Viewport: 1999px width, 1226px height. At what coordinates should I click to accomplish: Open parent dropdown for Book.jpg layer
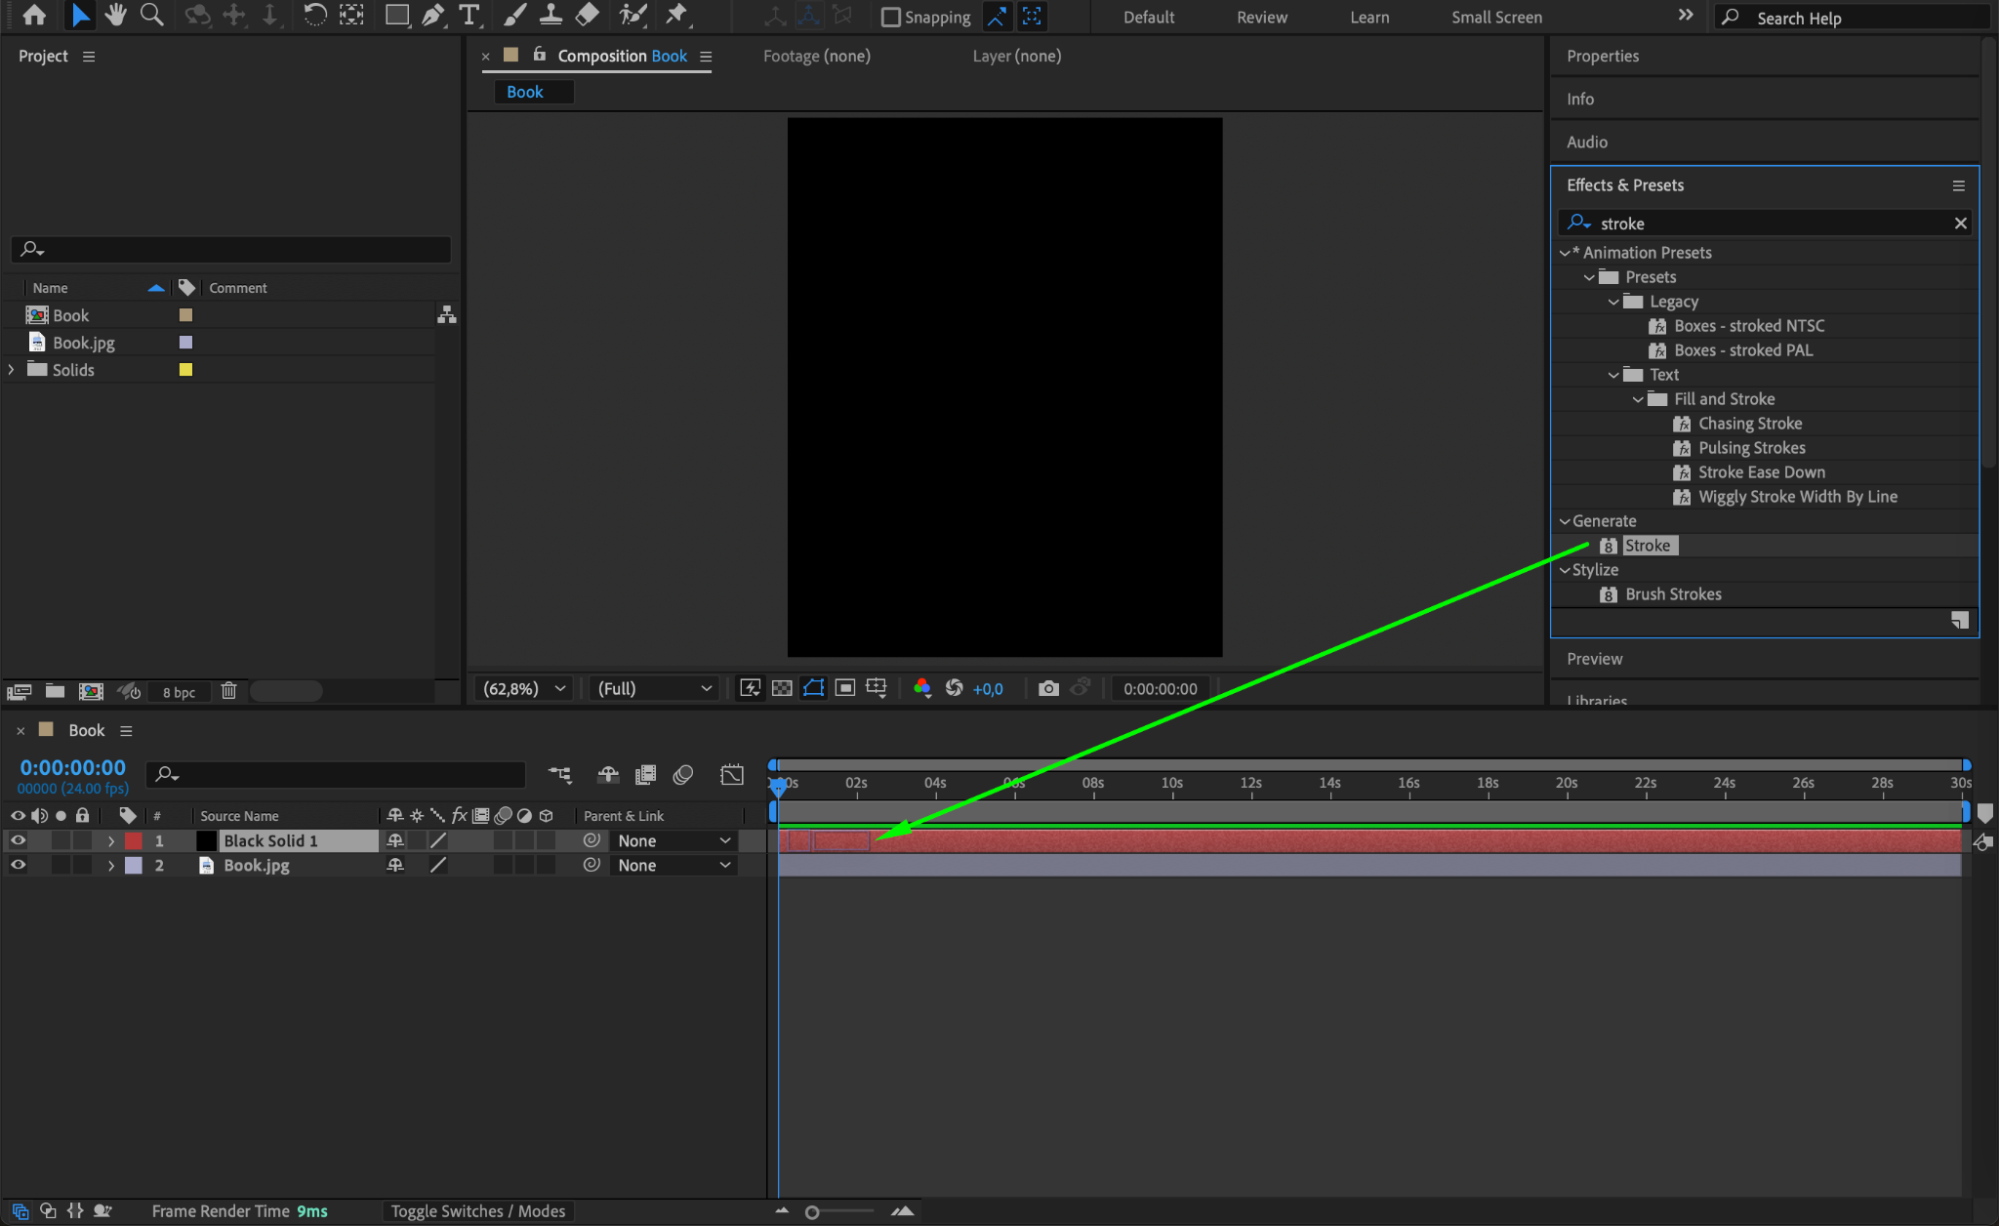674,865
